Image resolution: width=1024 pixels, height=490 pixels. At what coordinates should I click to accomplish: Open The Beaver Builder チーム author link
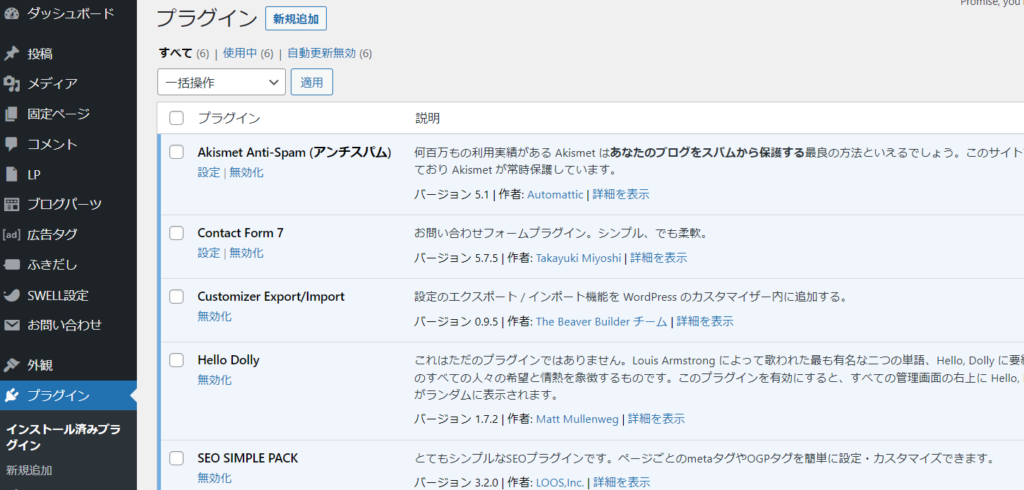[601, 321]
